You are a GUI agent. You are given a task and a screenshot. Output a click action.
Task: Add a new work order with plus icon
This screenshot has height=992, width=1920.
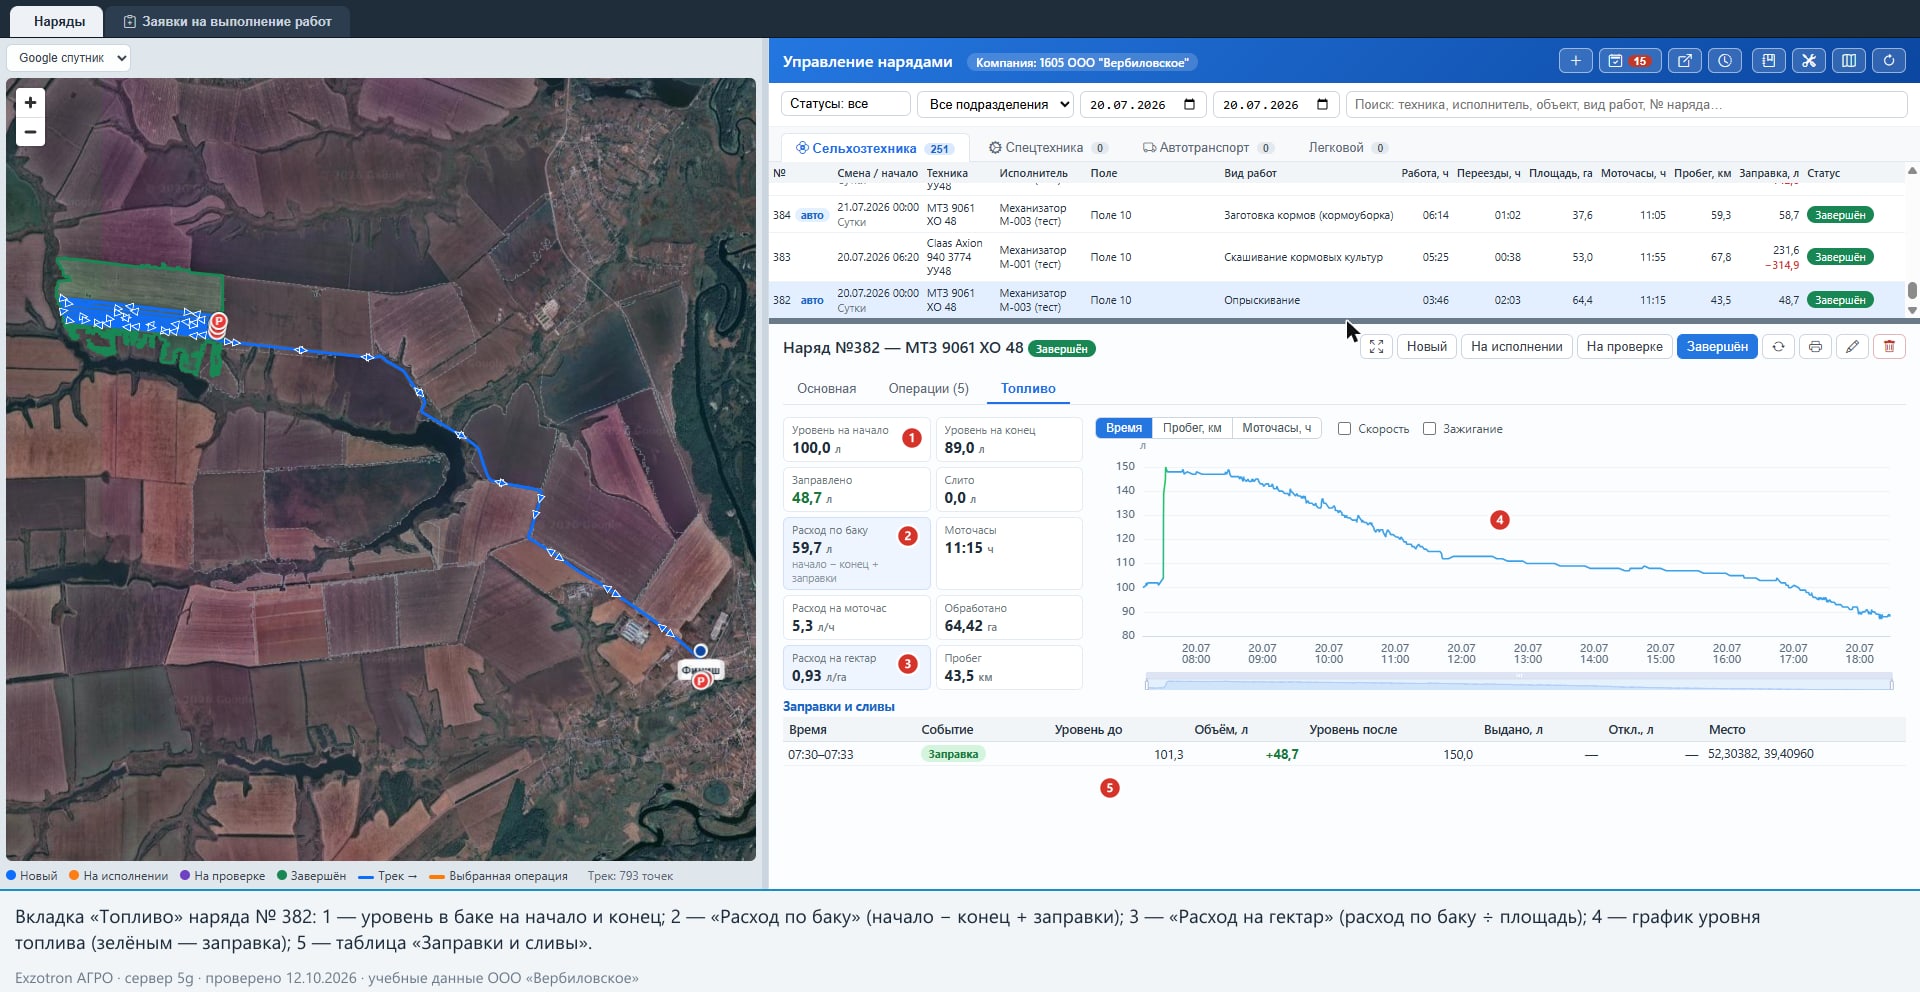pos(1576,61)
